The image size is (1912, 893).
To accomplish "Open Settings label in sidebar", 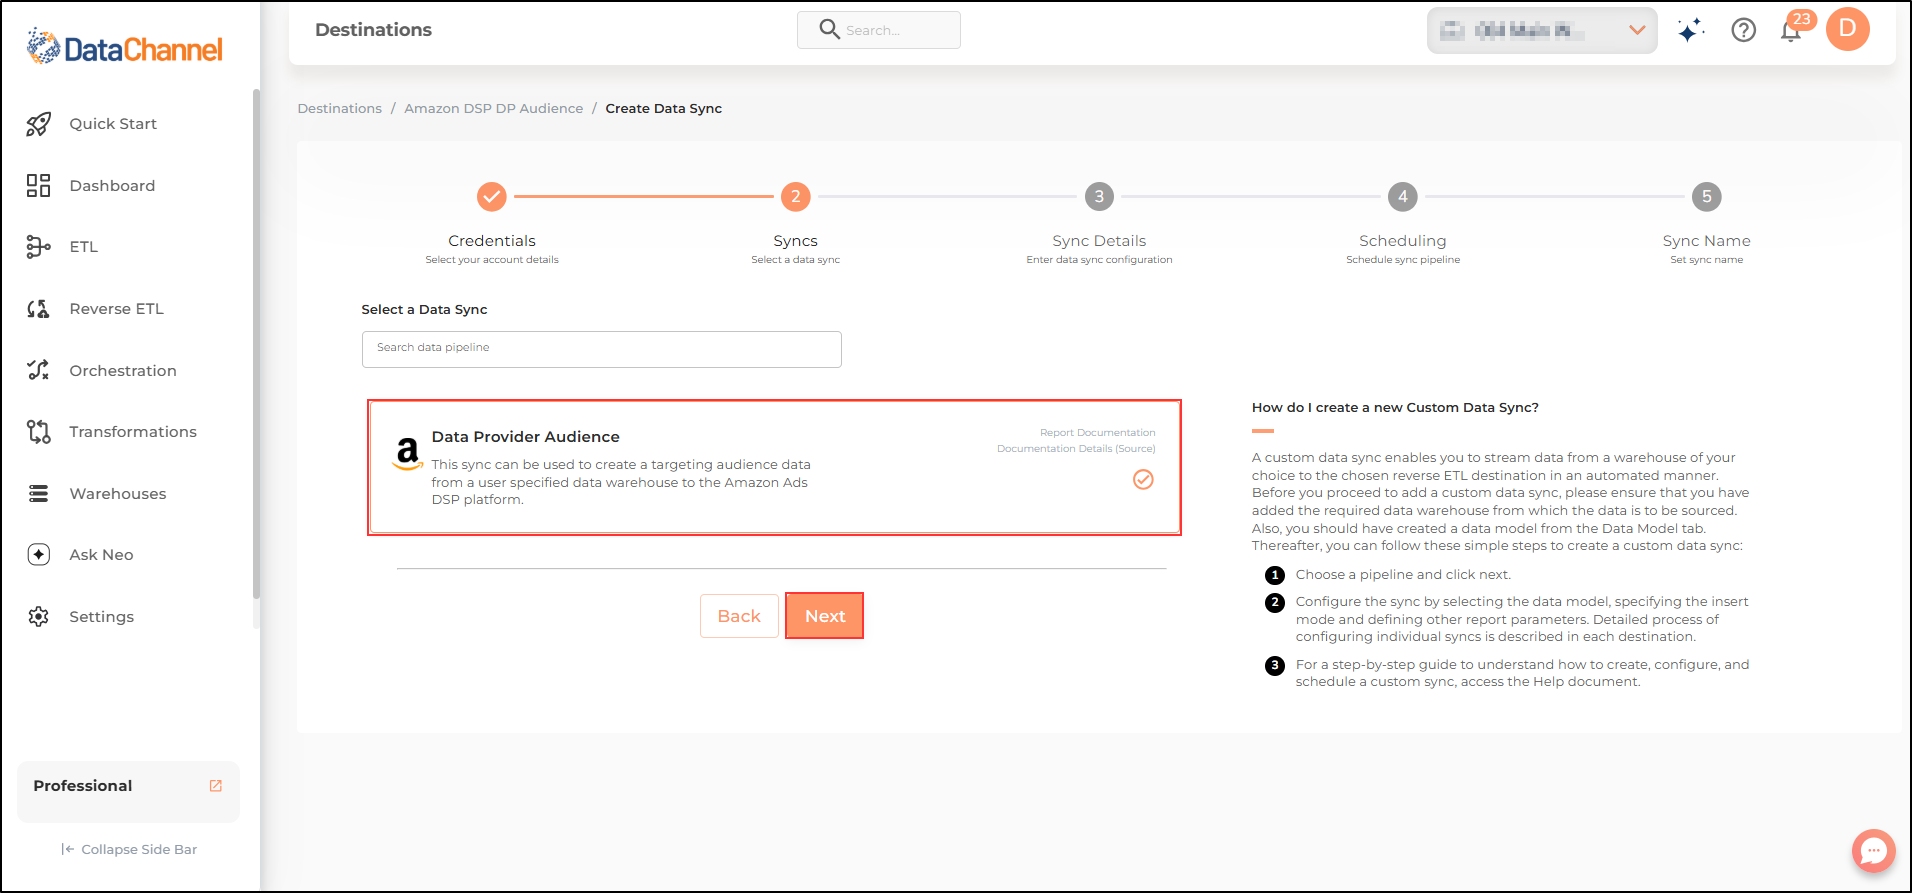I will (101, 617).
